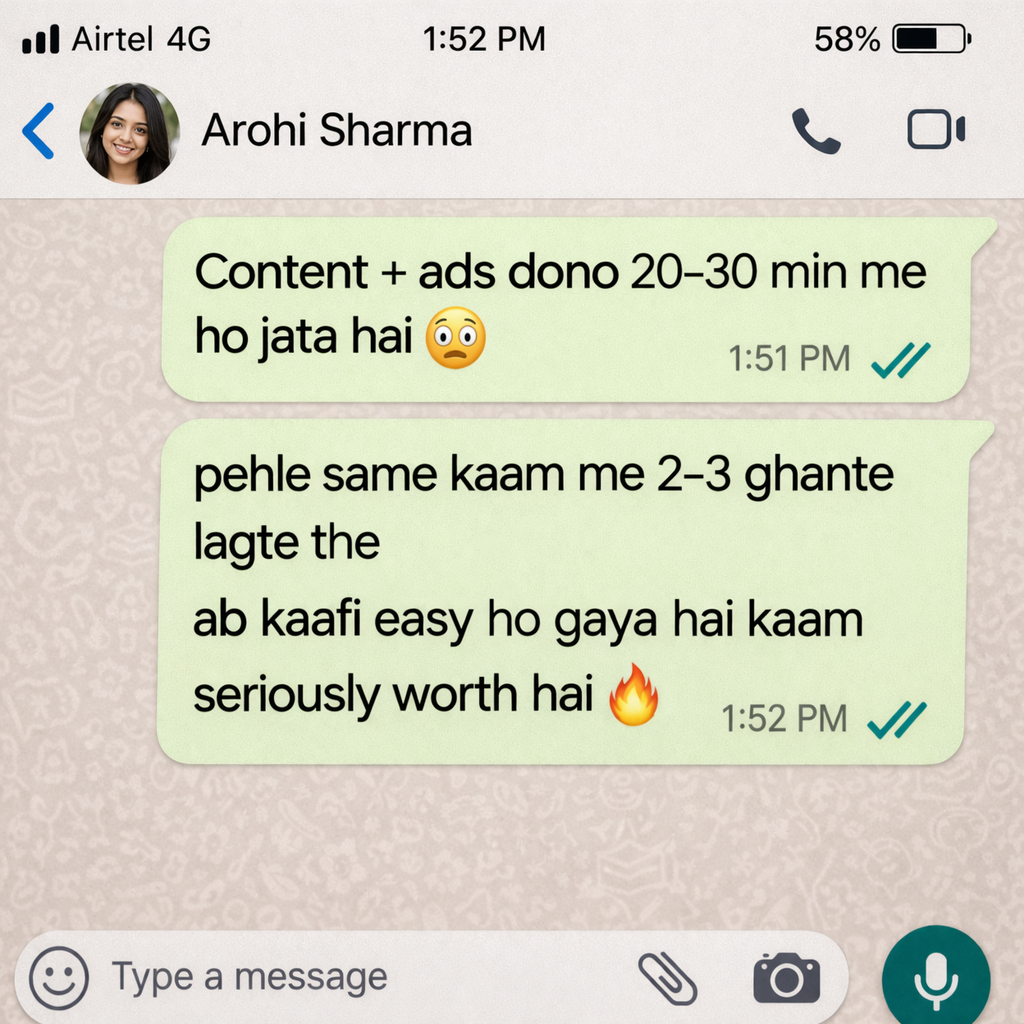Tap the fire emoji in message
This screenshot has height=1024, width=1024.
(x=633, y=694)
